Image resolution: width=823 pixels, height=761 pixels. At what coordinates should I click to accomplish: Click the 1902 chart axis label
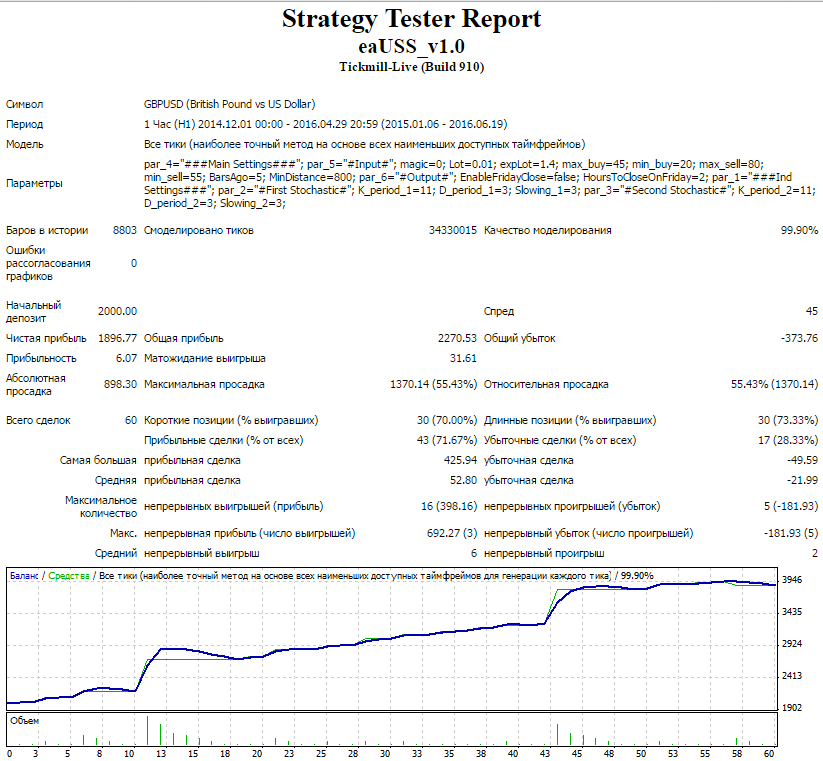[x=792, y=707]
